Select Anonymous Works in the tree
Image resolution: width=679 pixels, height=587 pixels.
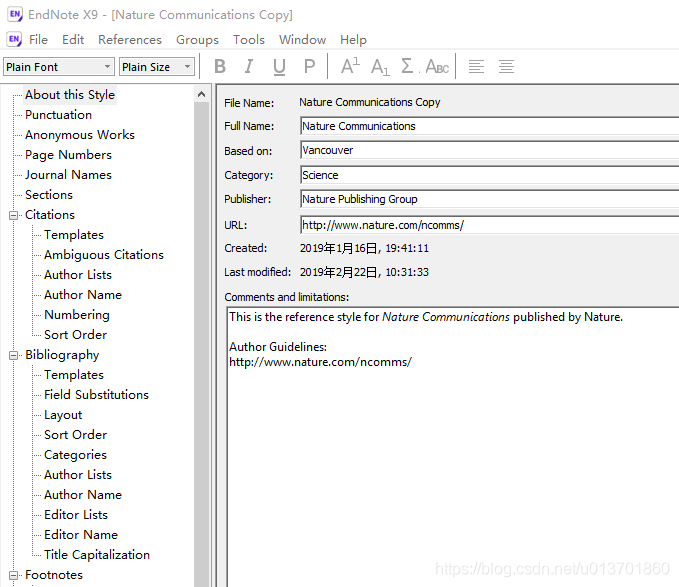[x=80, y=135]
